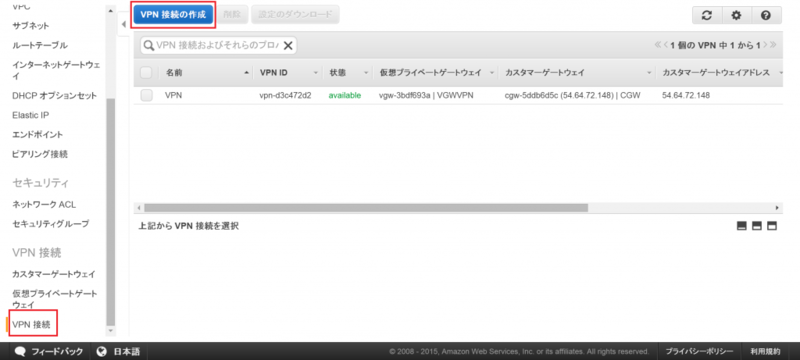Click the feedback speech bubble icon
Viewport: 800px width, 360px height.
pos(20,351)
